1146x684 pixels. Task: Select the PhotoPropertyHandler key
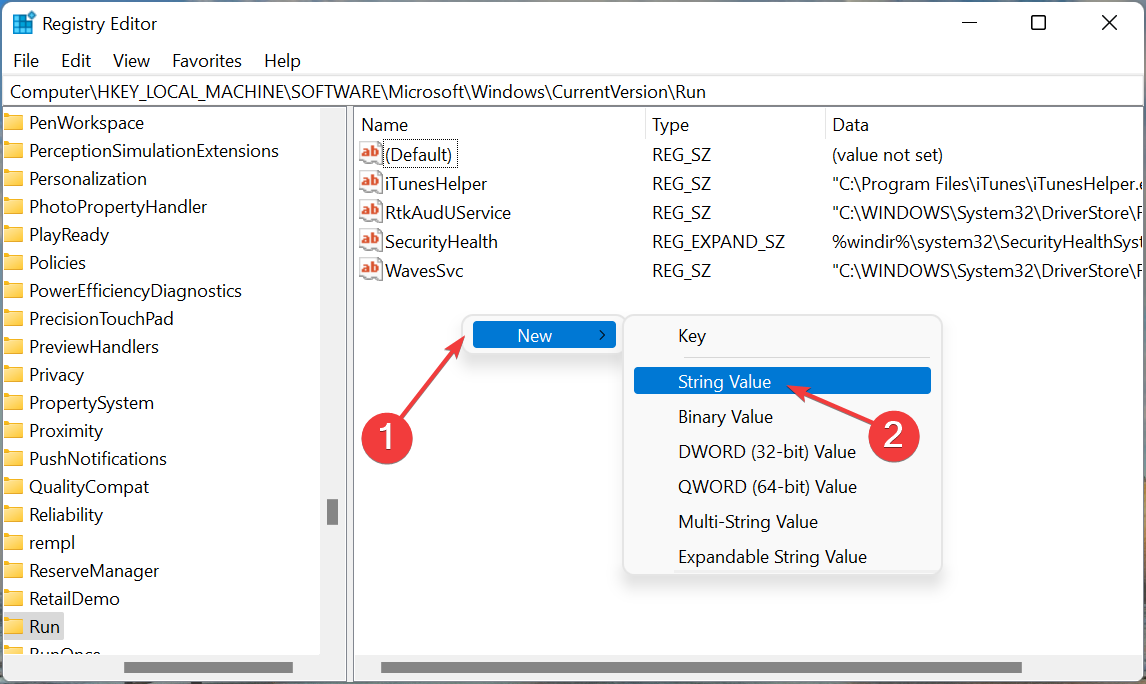tap(118, 207)
